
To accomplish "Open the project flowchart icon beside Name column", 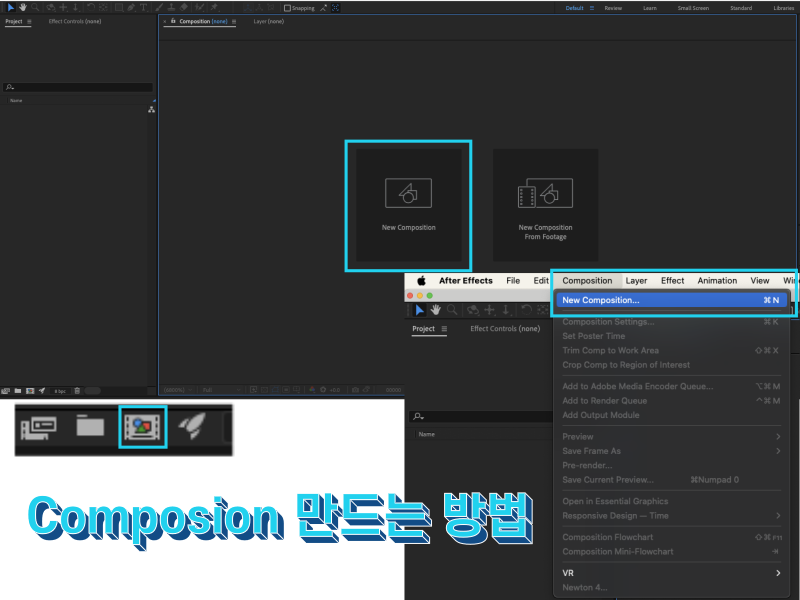I will pos(152,110).
